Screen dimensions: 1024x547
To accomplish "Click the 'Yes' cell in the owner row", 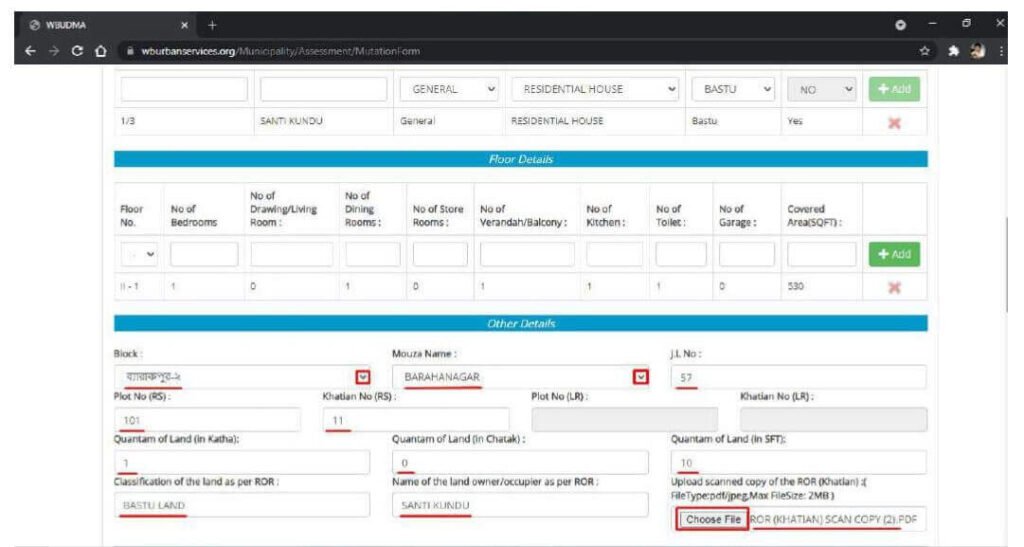I will (x=795, y=121).
